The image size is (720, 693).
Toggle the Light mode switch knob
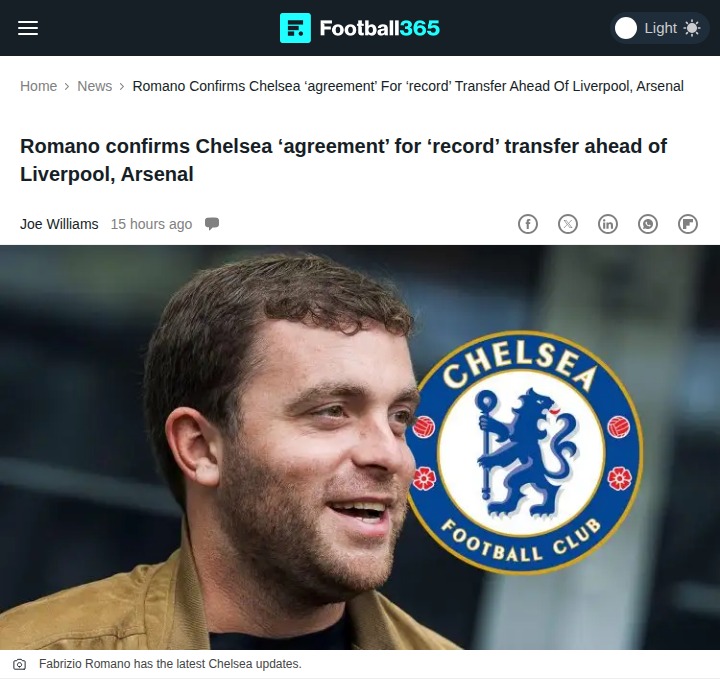point(626,28)
